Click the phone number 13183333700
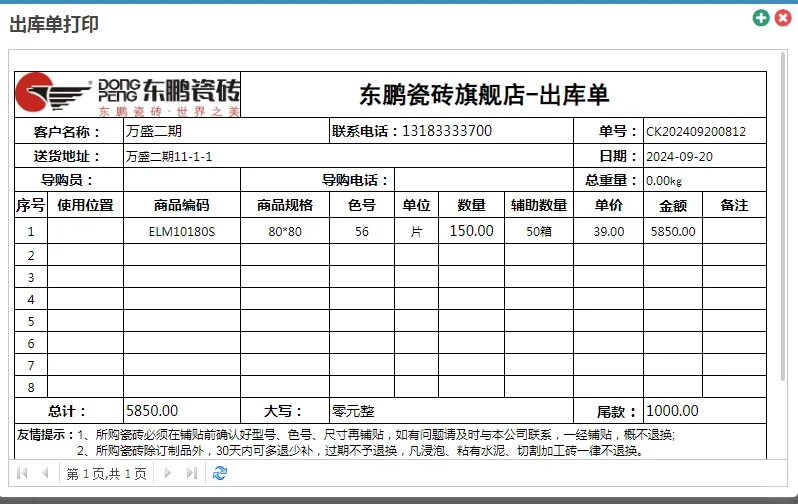The image size is (798, 504). pyautogui.click(x=447, y=131)
